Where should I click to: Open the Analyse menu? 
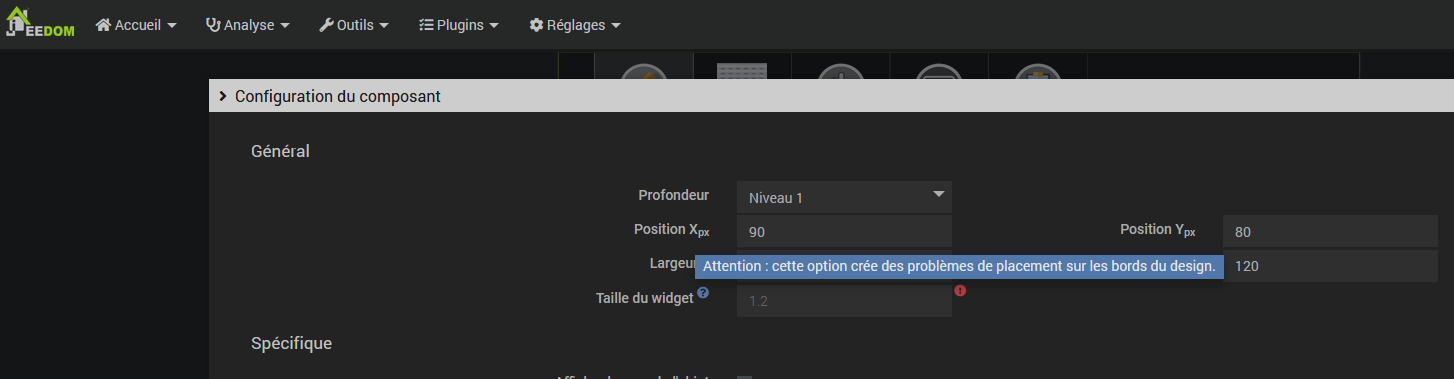coord(248,25)
